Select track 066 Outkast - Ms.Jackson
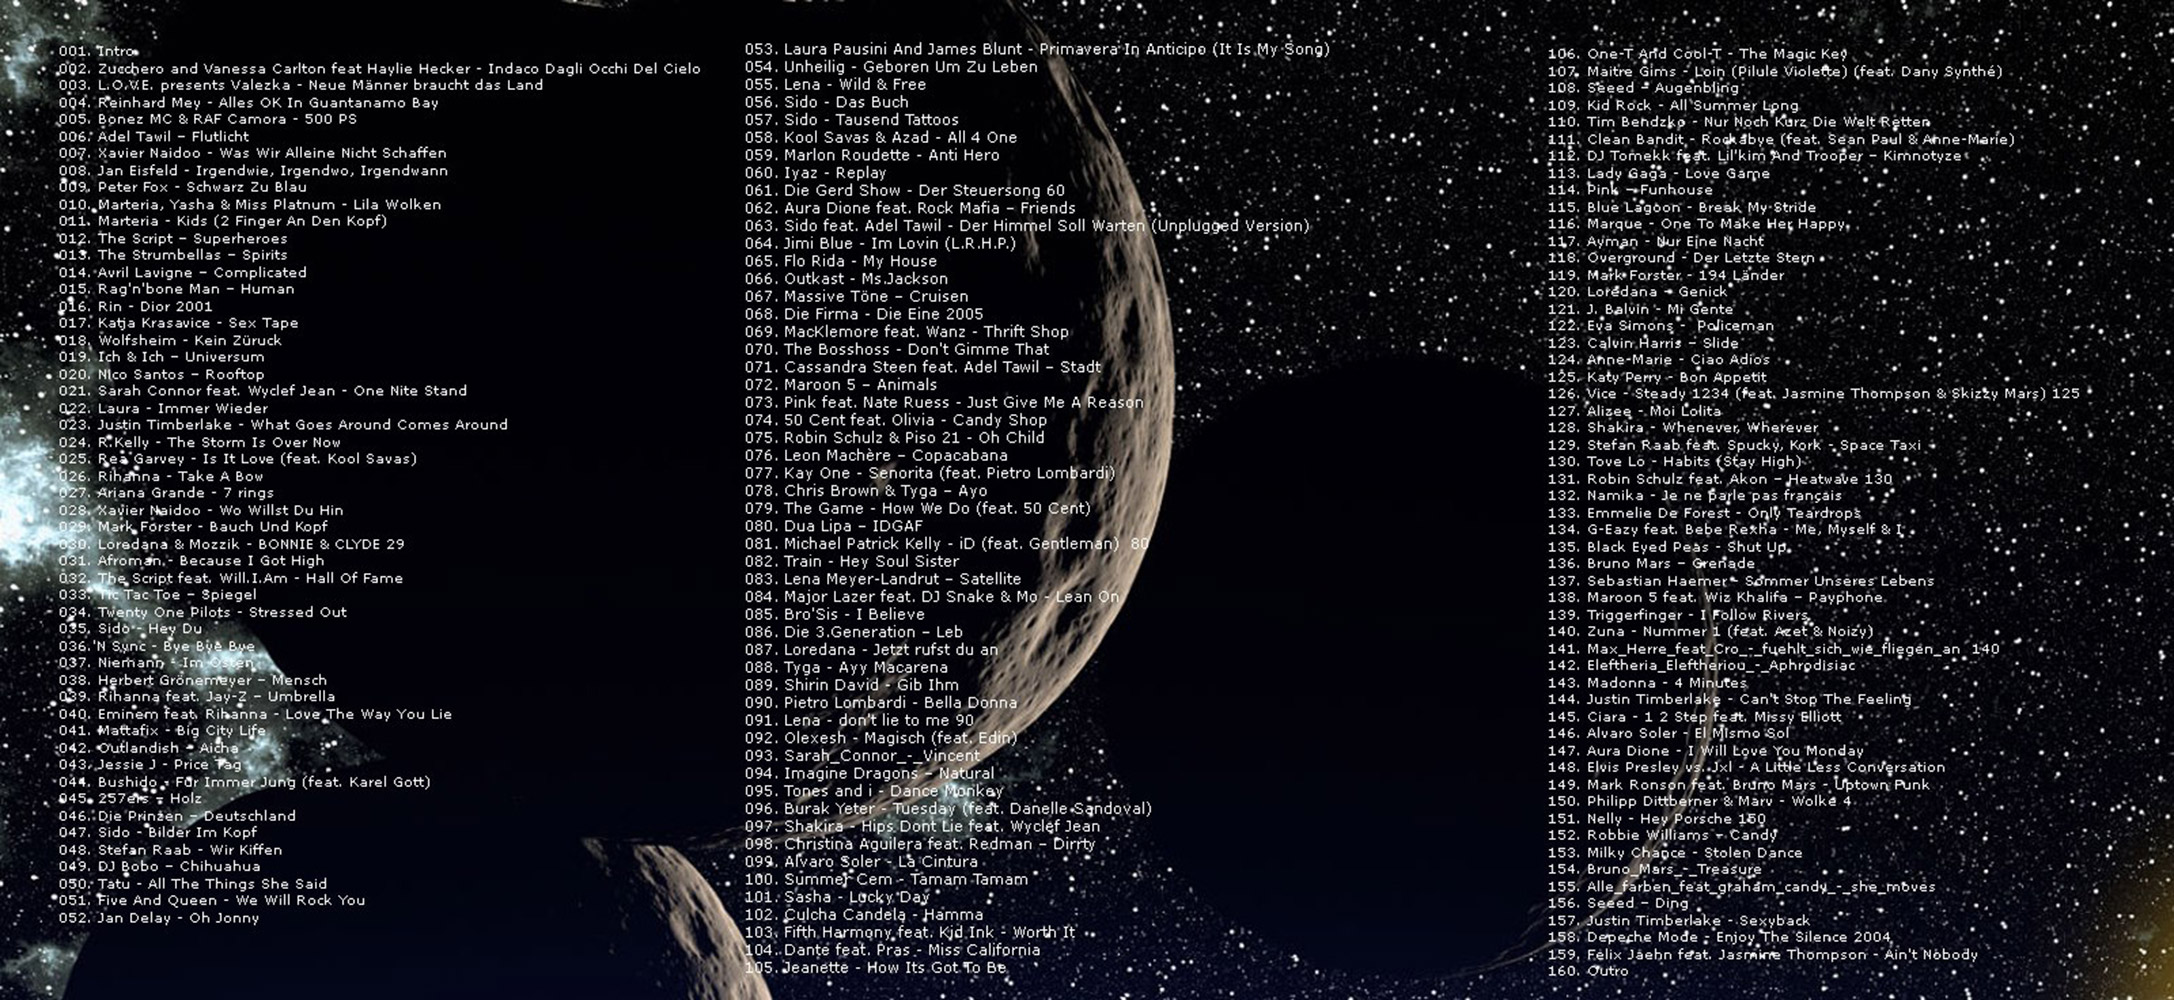2174x1000 pixels. [x=846, y=279]
